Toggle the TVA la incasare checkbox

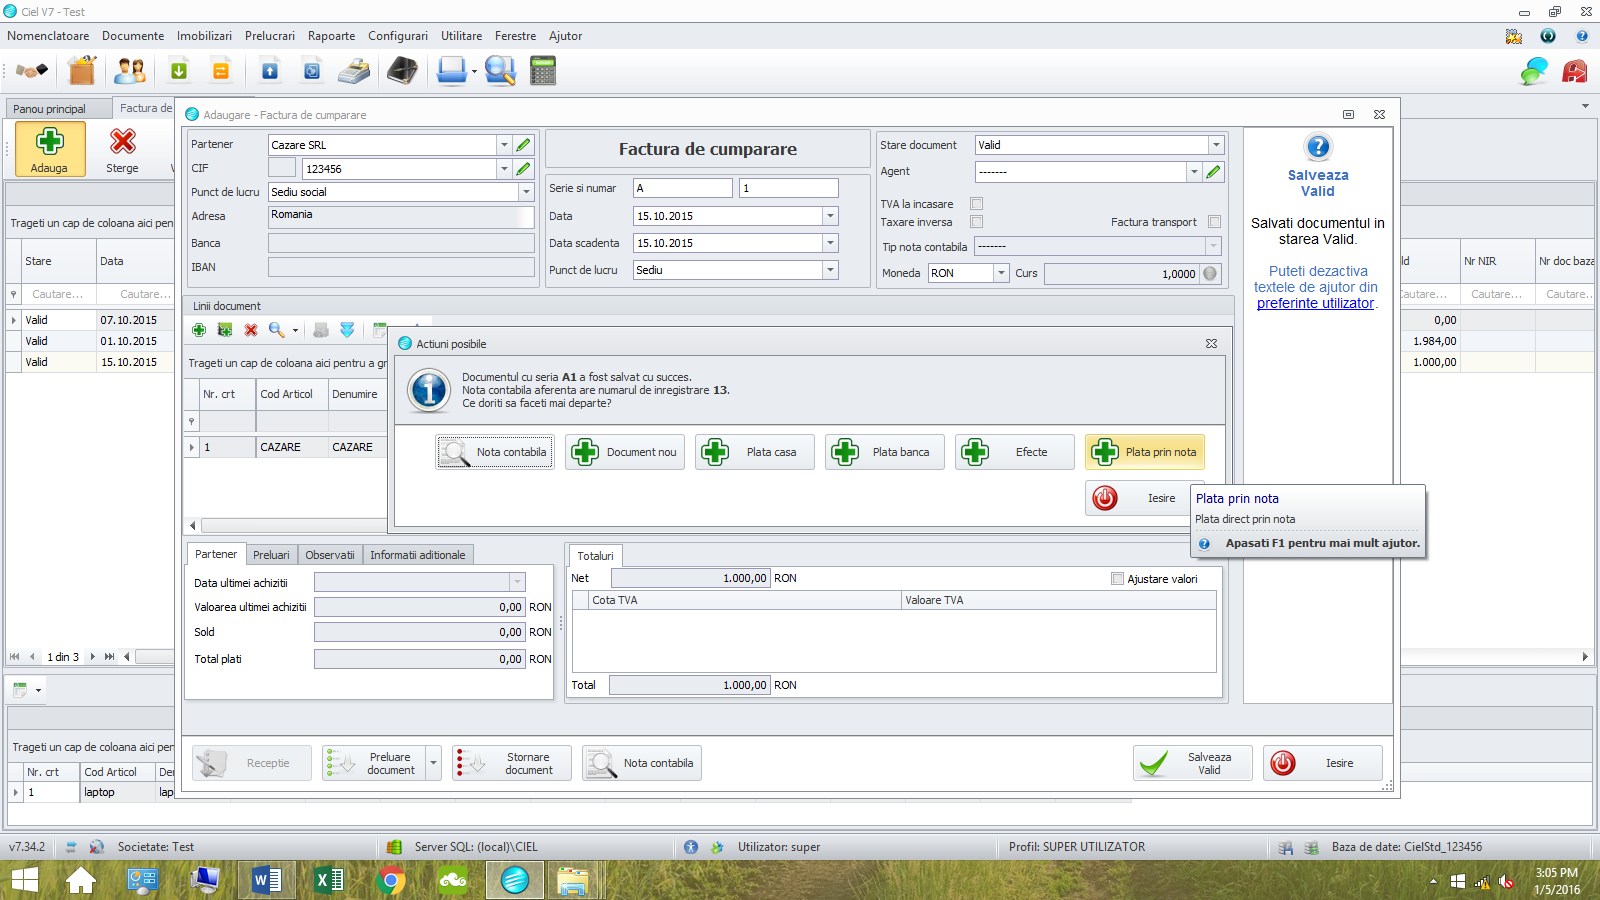point(977,204)
